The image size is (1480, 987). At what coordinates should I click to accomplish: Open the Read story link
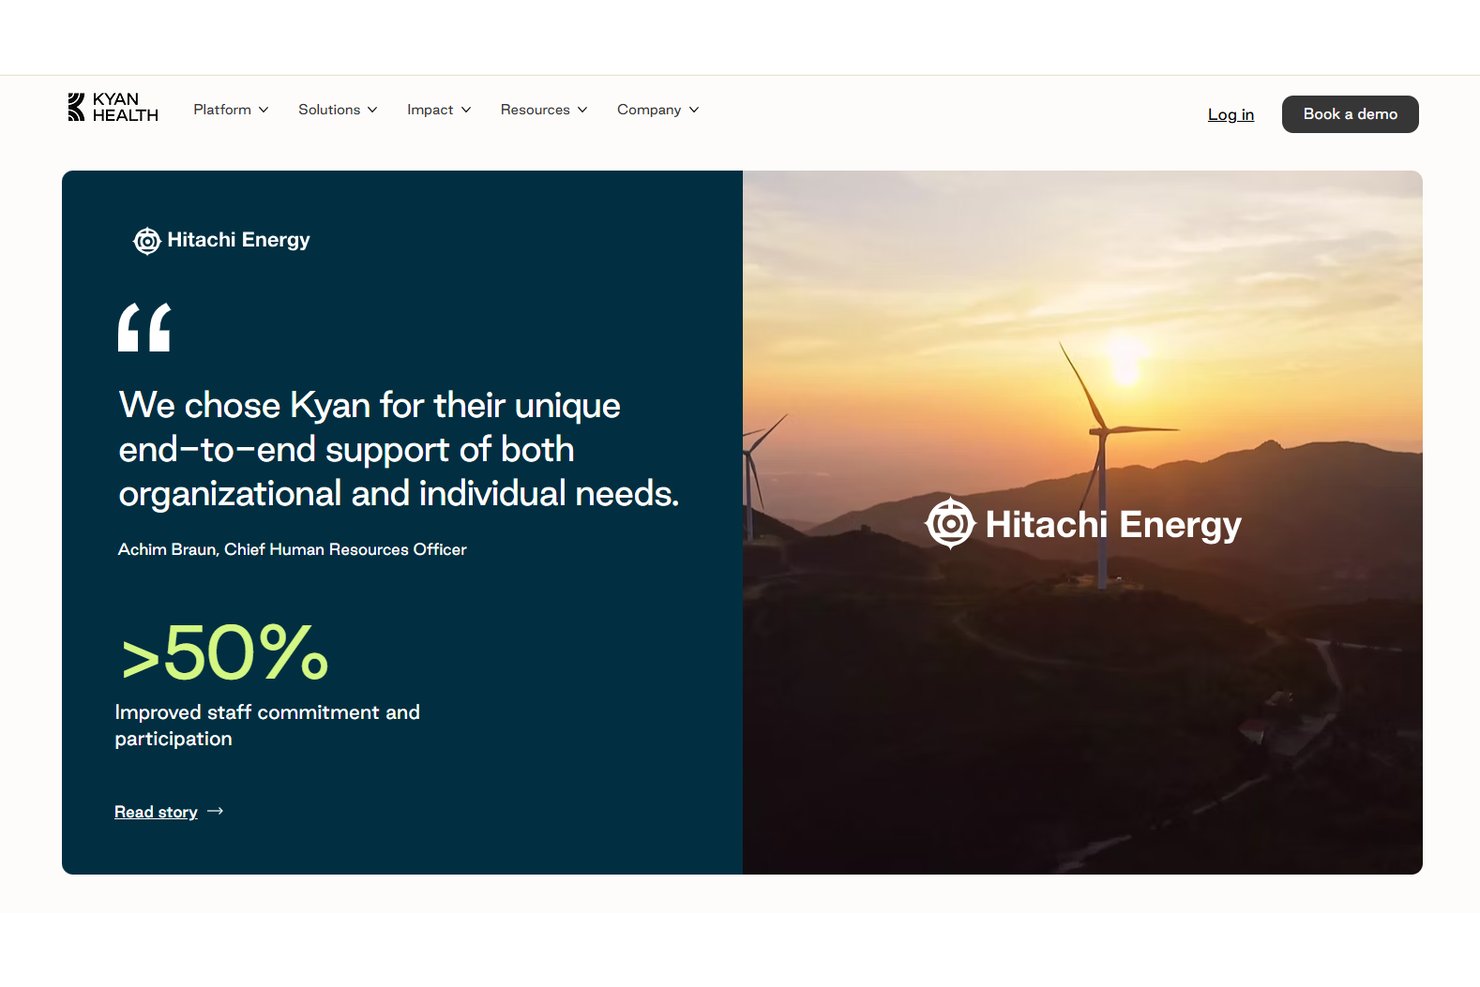pyautogui.click(x=156, y=812)
